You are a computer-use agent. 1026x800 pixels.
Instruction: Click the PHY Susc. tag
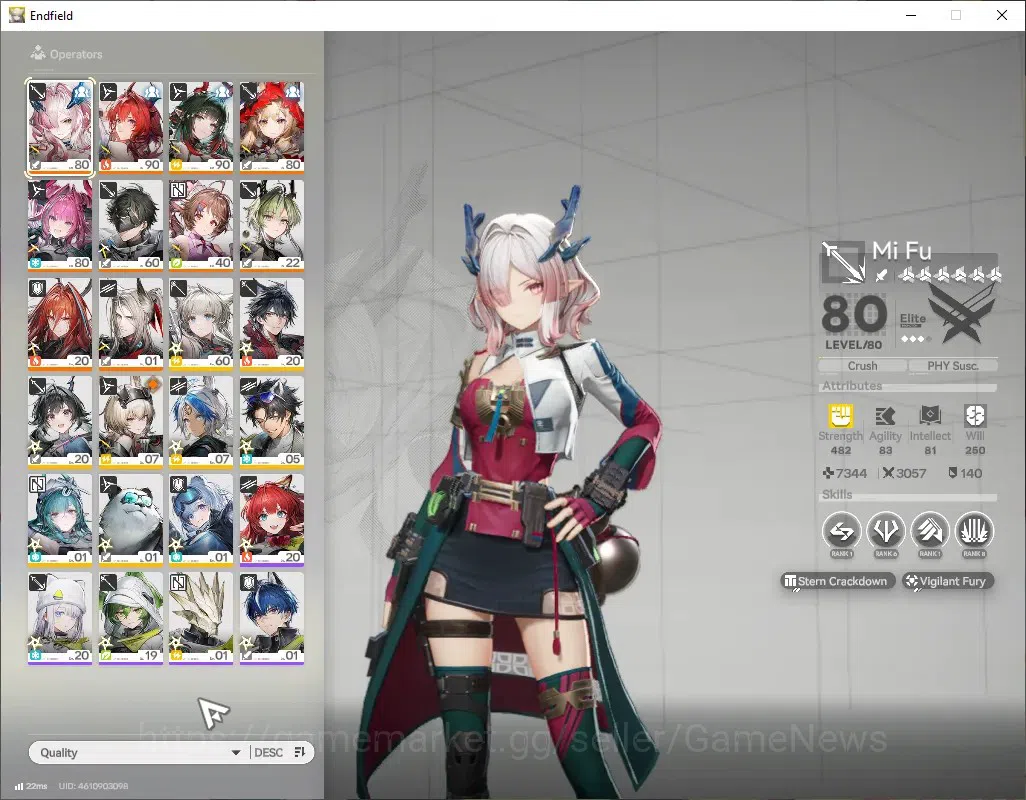(953, 366)
